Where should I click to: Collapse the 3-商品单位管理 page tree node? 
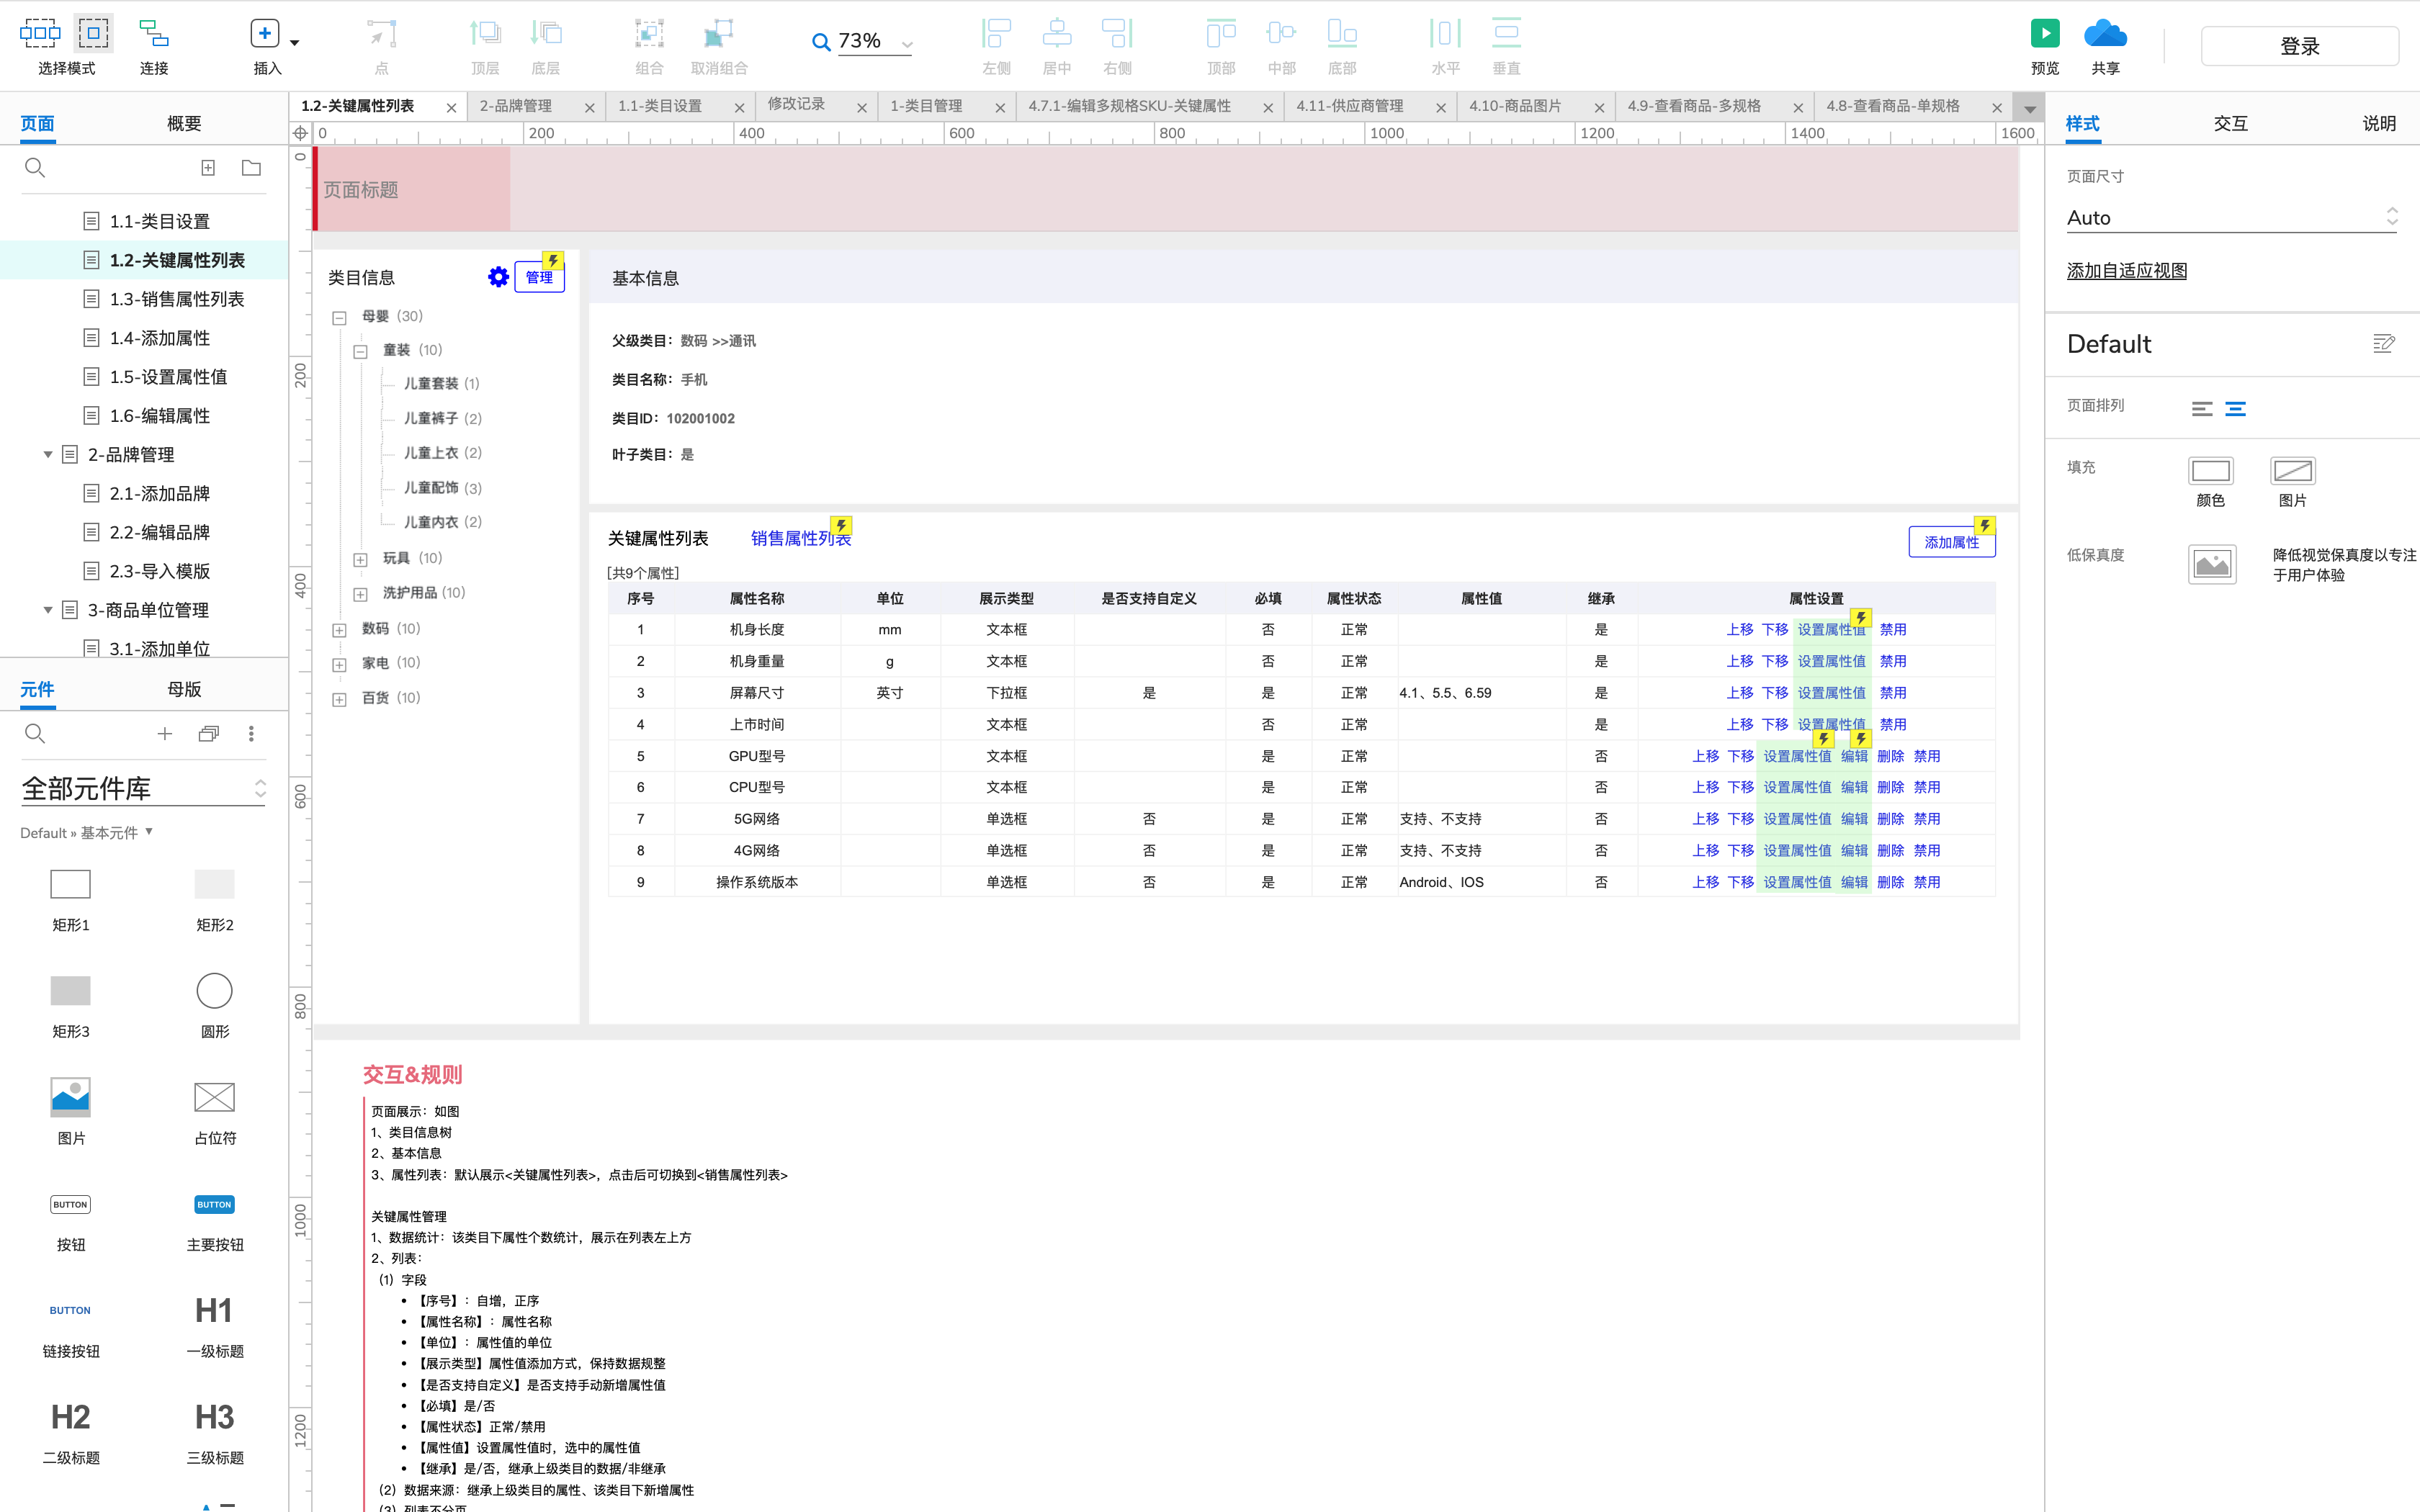[x=47, y=610]
